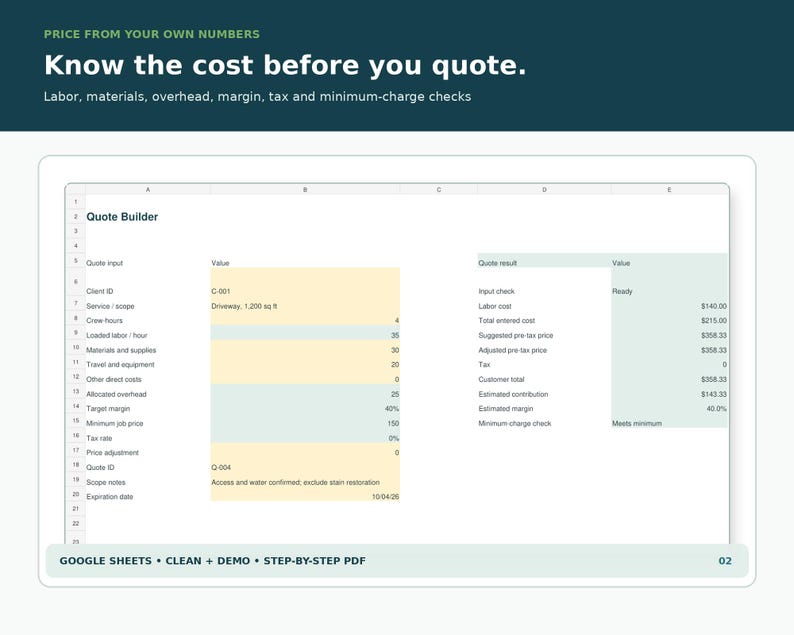
Task: Click the Total entered cost label
Action: [507, 321]
